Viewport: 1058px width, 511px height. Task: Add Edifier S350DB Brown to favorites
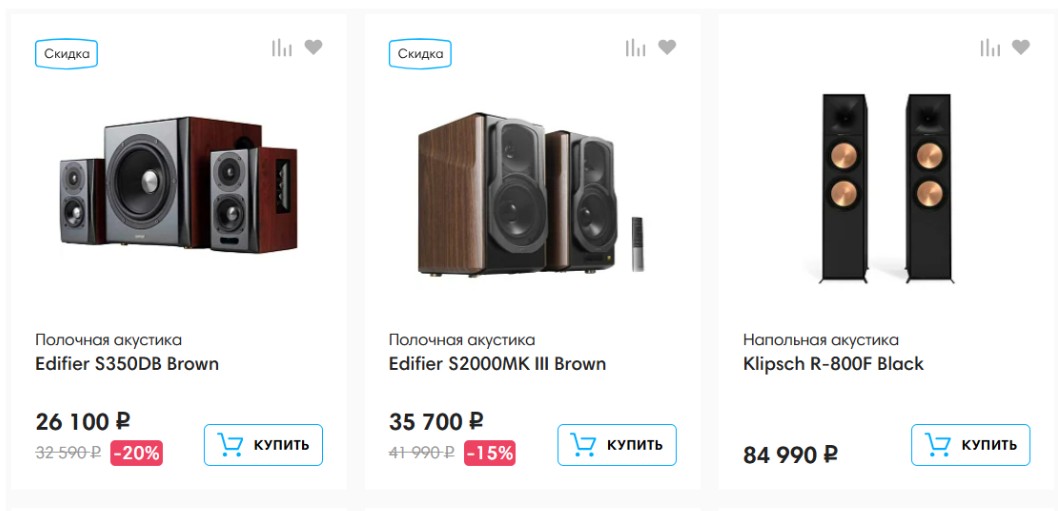[x=314, y=47]
